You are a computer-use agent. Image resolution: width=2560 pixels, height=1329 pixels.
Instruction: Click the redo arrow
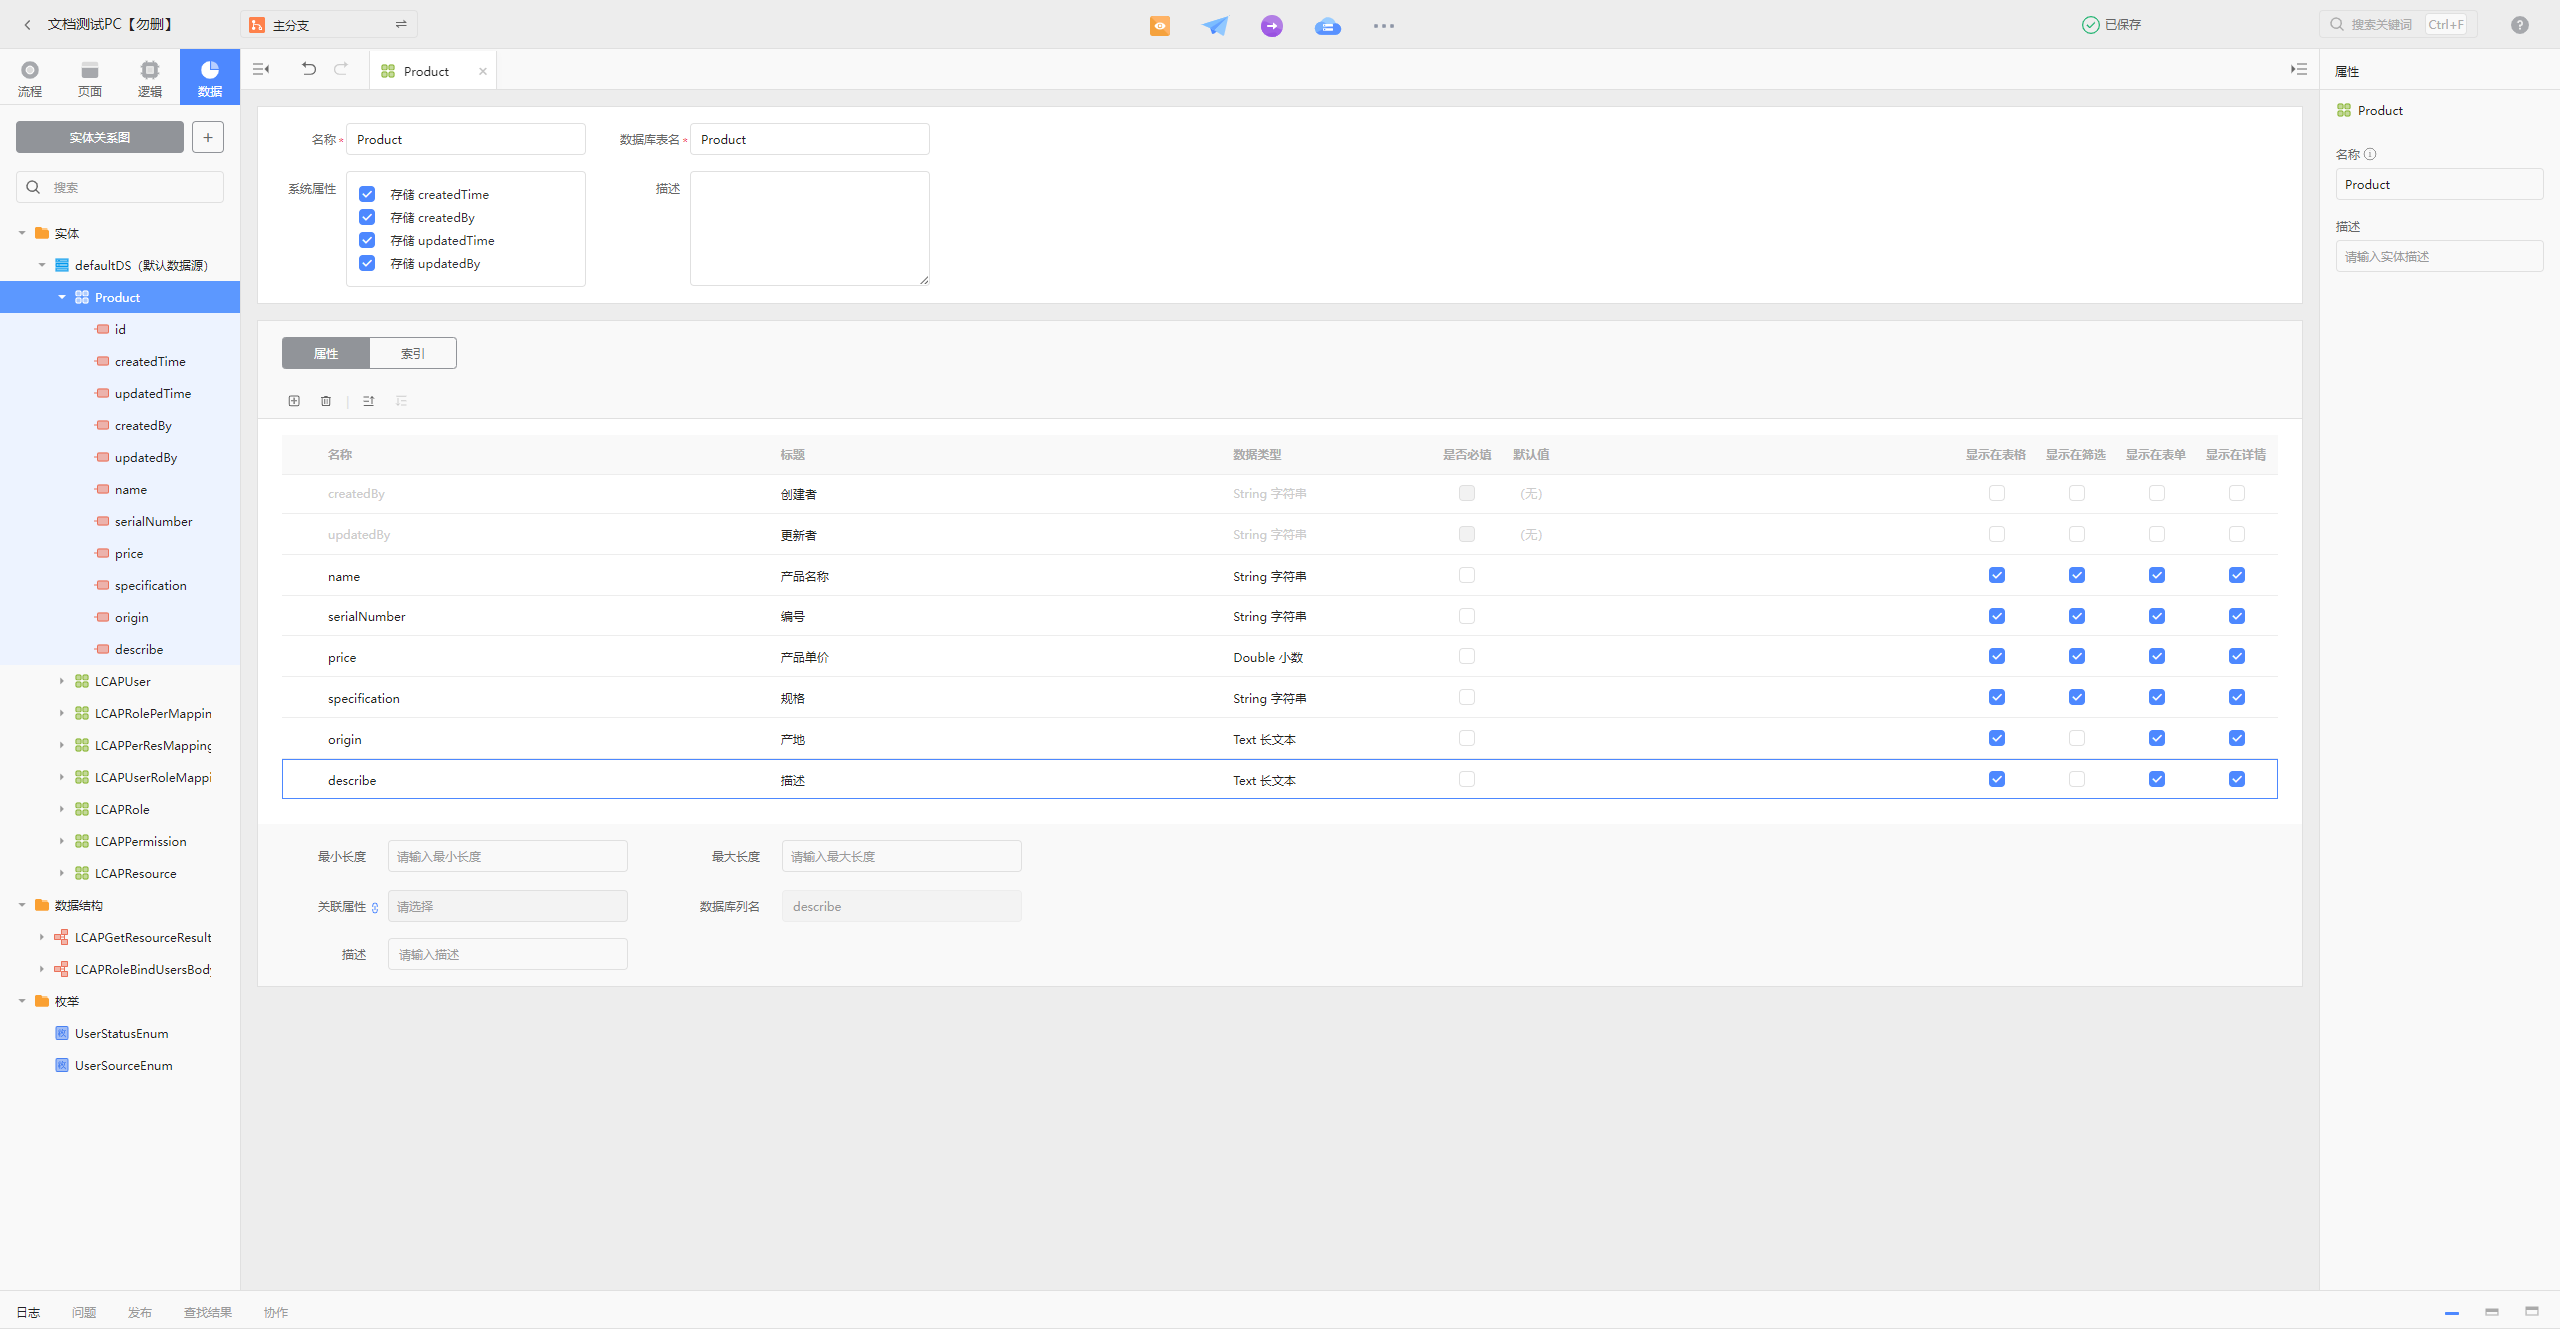point(341,69)
